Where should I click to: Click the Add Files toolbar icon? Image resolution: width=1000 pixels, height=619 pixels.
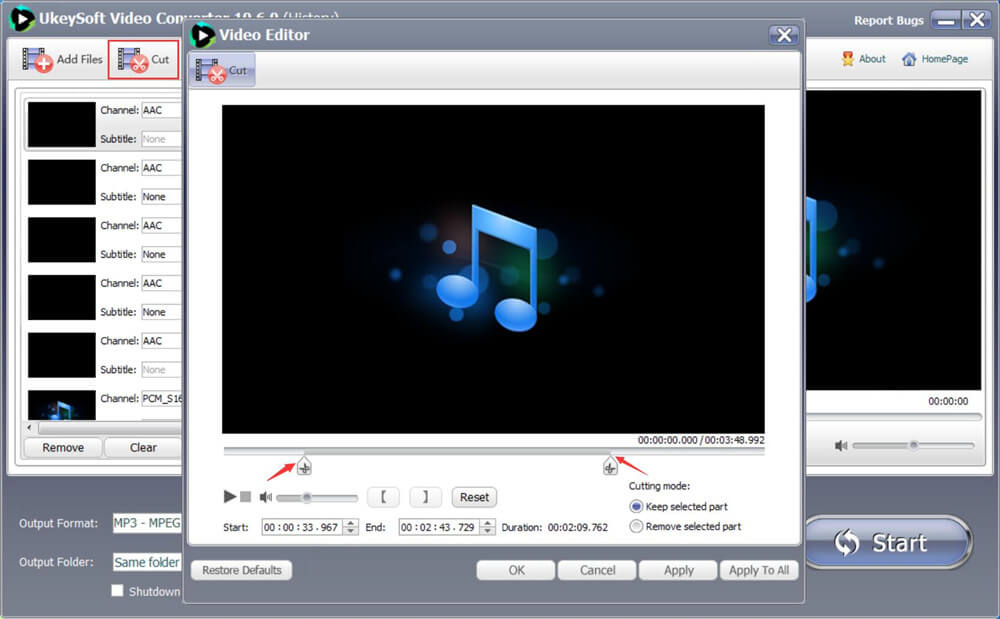point(38,60)
